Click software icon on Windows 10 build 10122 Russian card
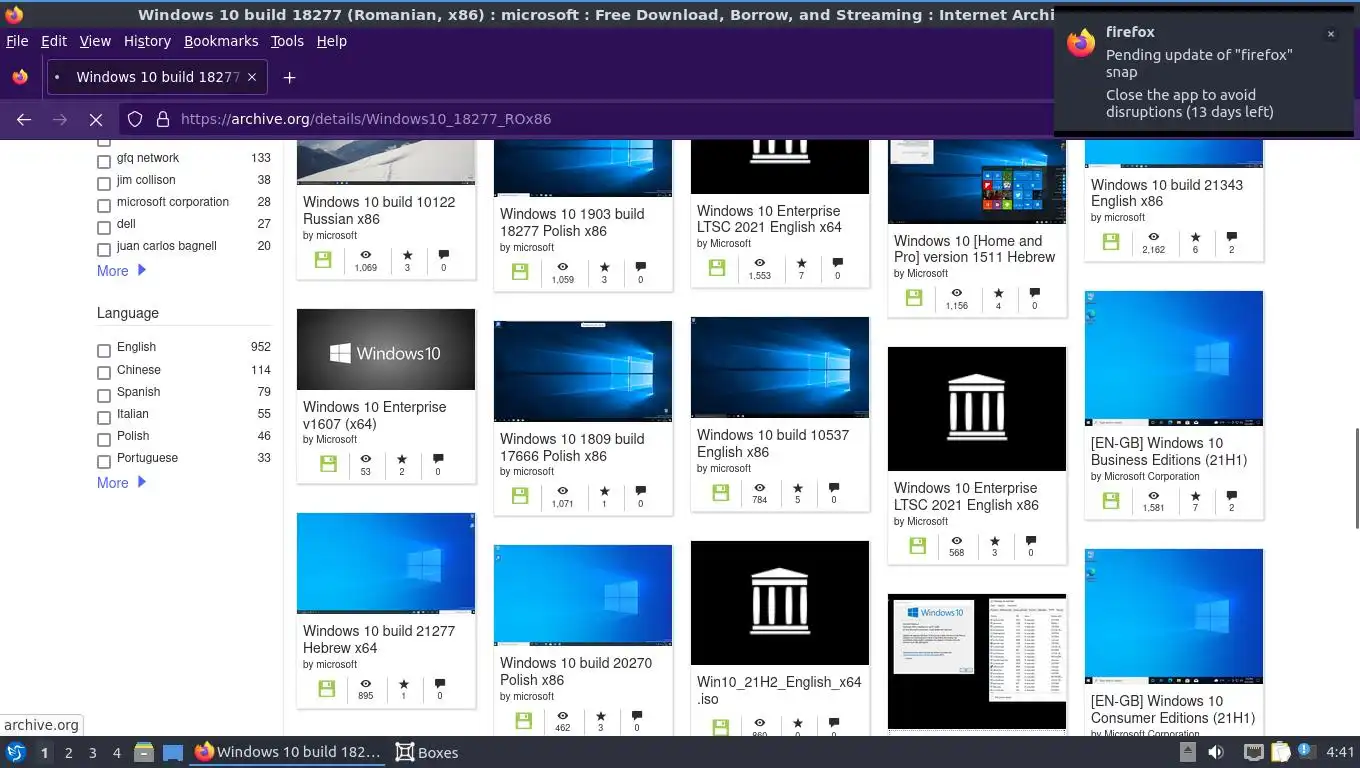This screenshot has width=1360, height=768. [x=323, y=260]
